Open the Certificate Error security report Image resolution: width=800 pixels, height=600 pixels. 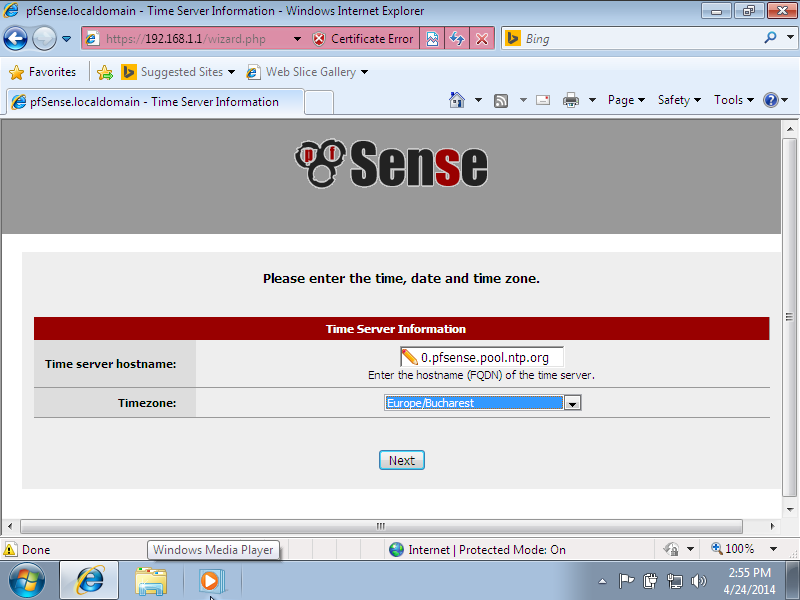(x=363, y=39)
